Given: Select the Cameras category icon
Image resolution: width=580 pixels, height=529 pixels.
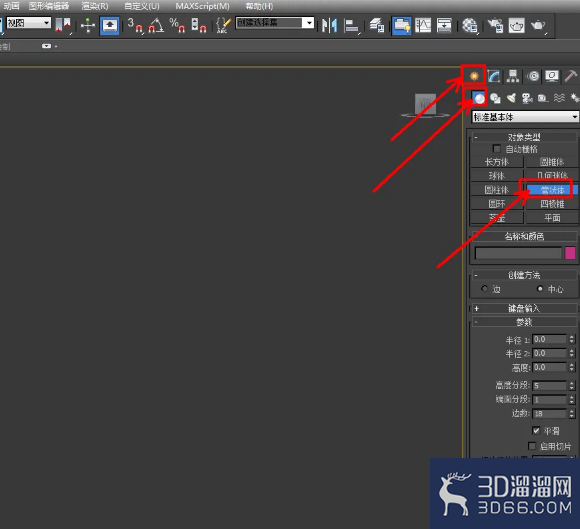Looking at the screenshot, I should [527, 98].
